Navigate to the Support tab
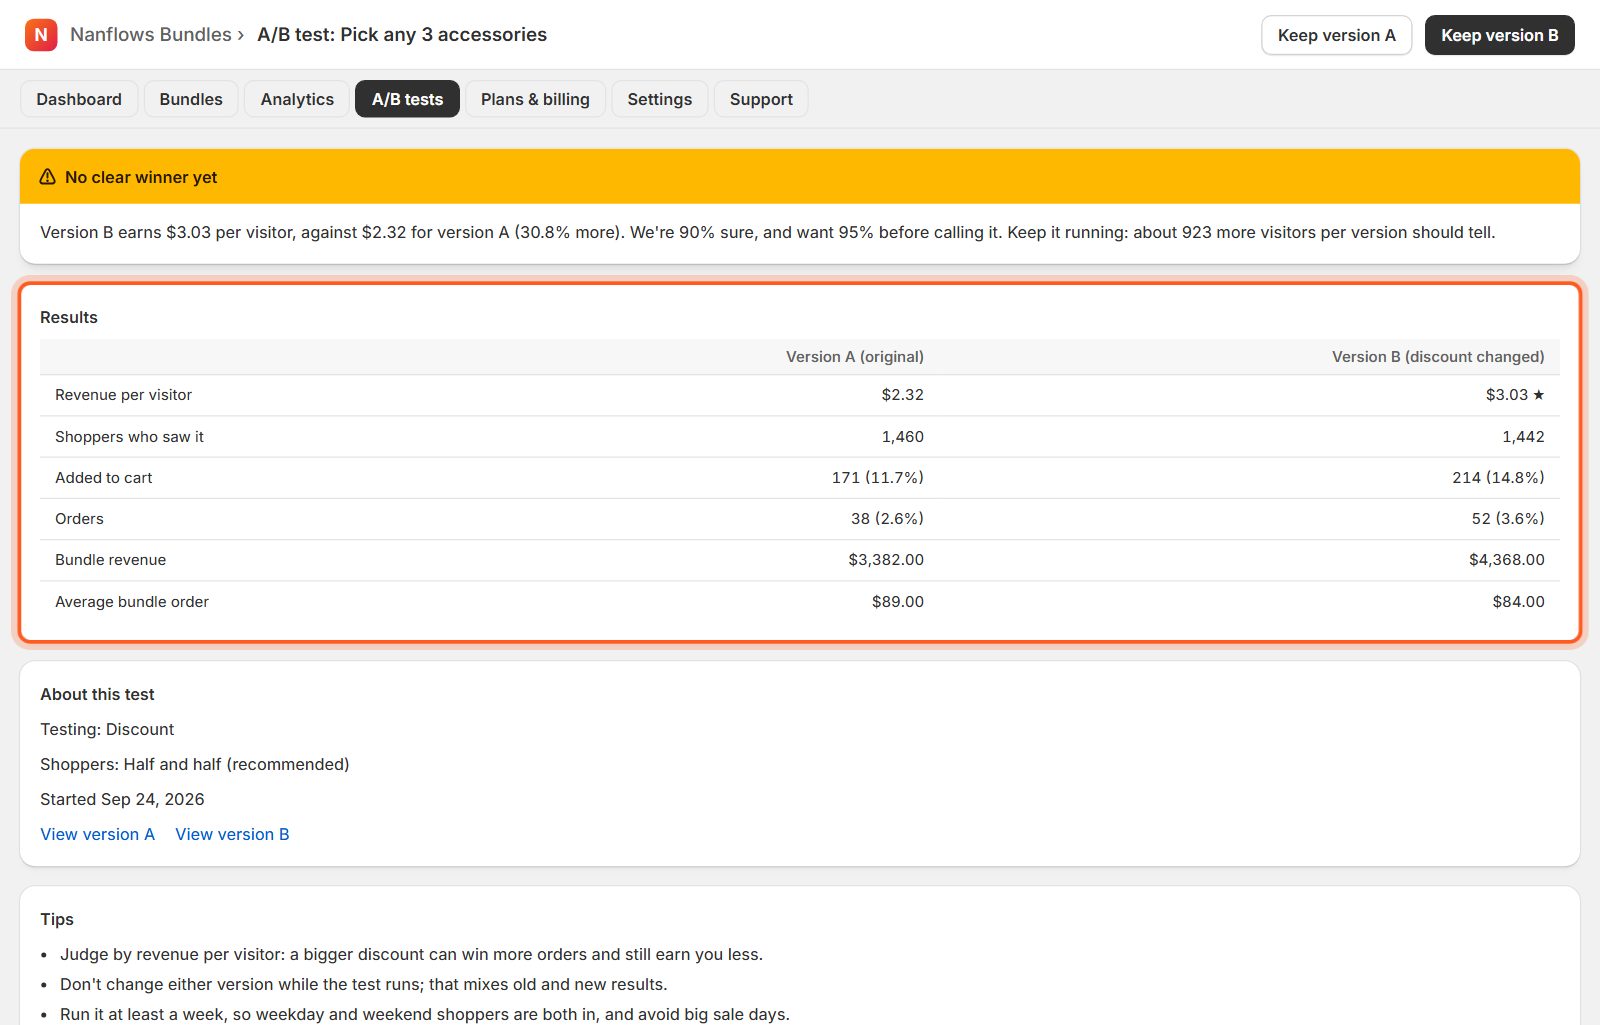This screenshot has height=1025, width=1600. tap(761, 99)
